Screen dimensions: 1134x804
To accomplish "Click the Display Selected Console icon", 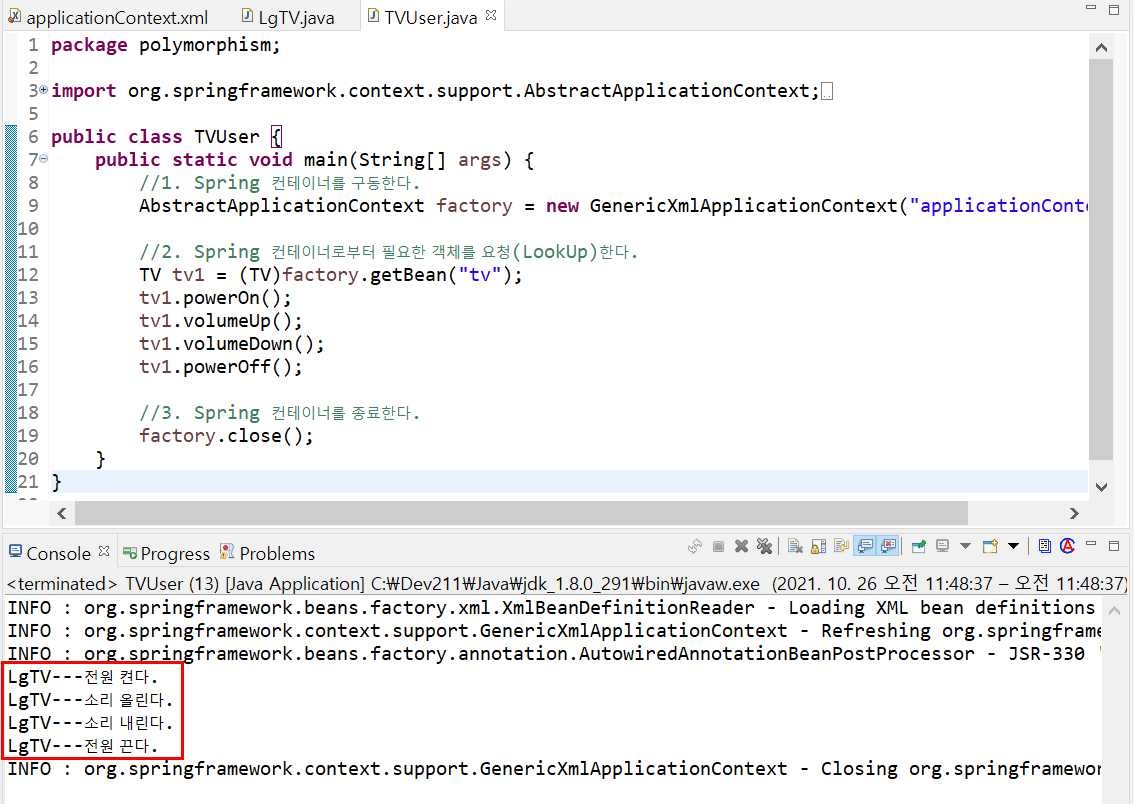I will tap(942, 547).
